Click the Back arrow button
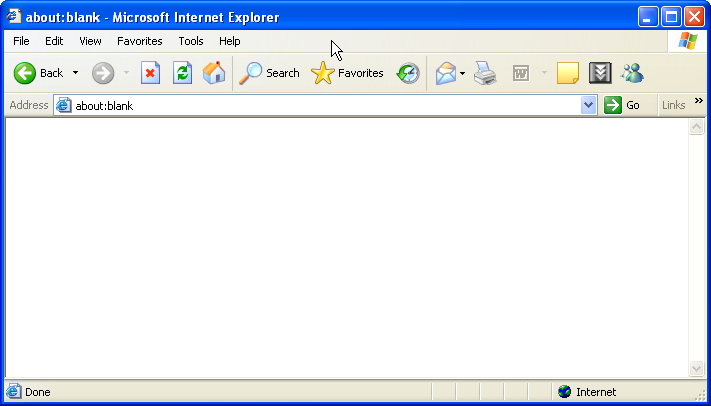Screen dimensions: 711x406 pos(38,73)
